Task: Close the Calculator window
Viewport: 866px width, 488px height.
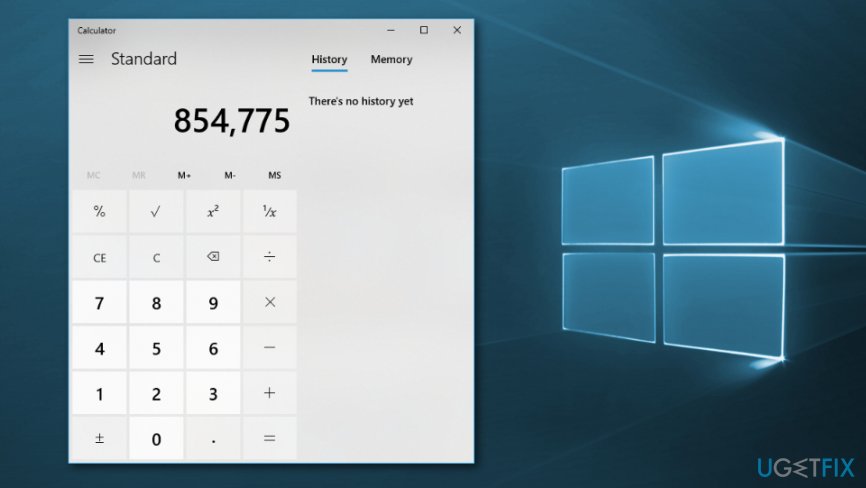Action: pos(457,30)
